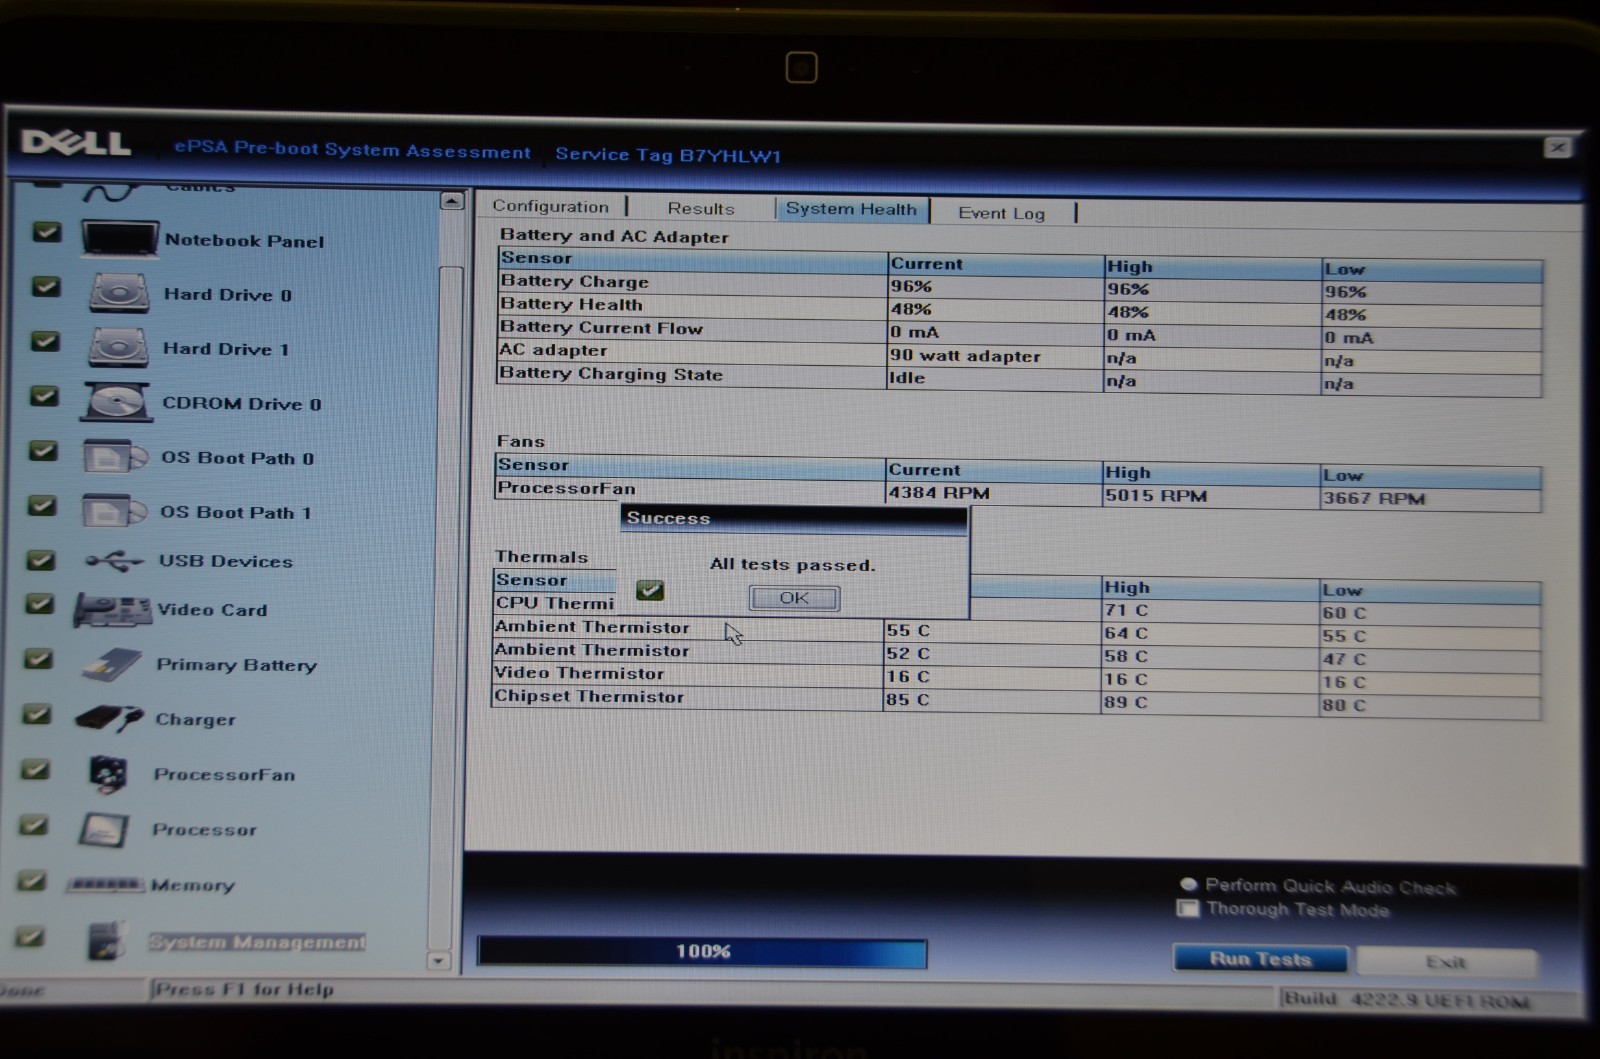Disable the USB Devices test checkbox
Image resolution: width=1600 pixels, height=1059 pixels.
41,559
